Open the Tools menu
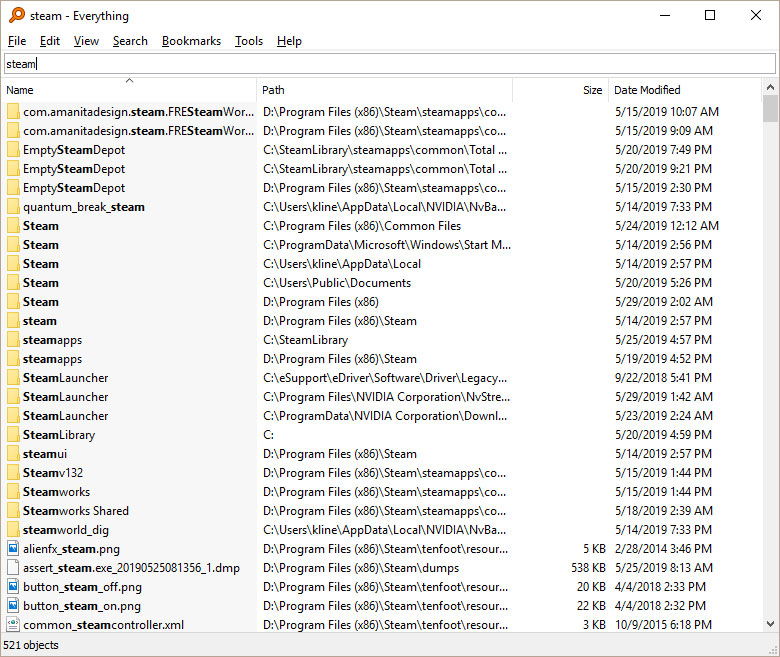 249,41
